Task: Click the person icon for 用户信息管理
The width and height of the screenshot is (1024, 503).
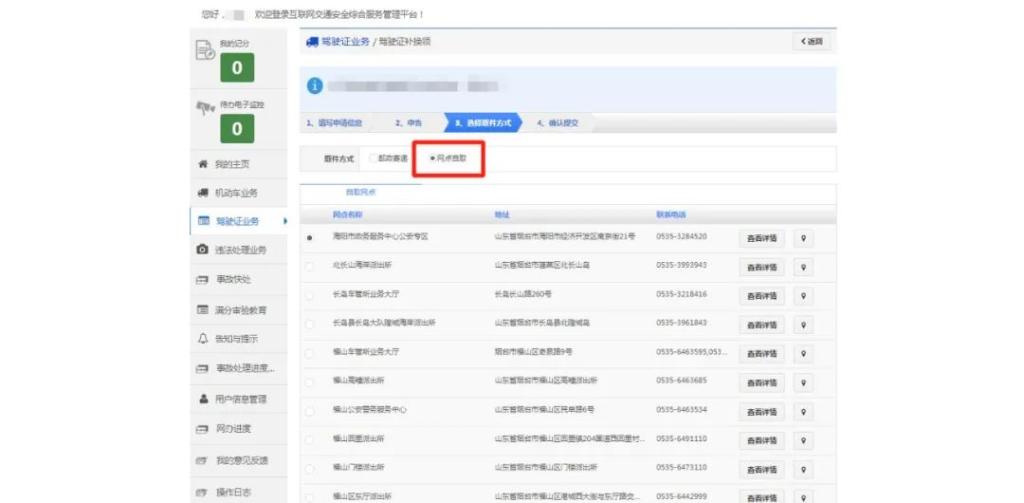Action: [x=203, y=399]
